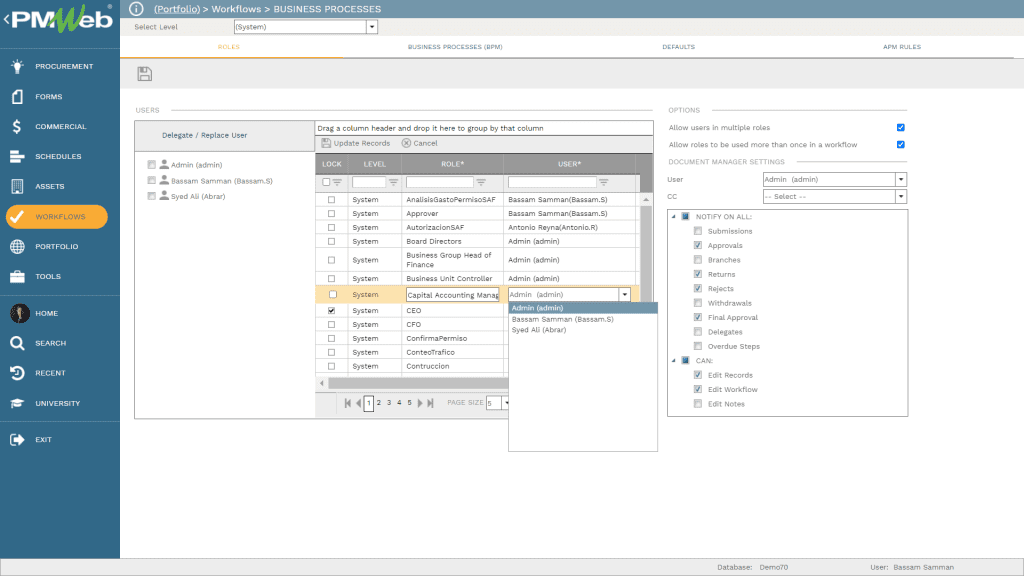Click the grid horizontal scrollbar
This screenshot has height=576, width=1024.
418,383
